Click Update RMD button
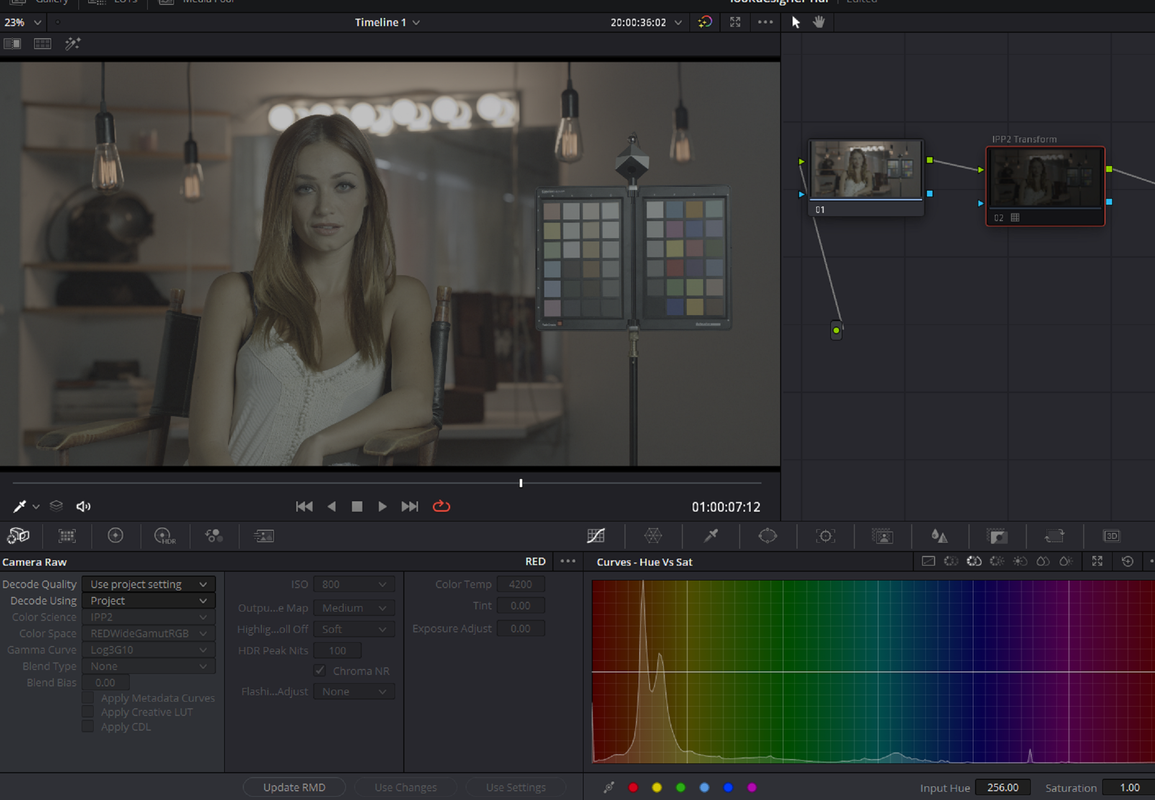The width and height of the screenshot is (1155, 800). pos(294,787)
